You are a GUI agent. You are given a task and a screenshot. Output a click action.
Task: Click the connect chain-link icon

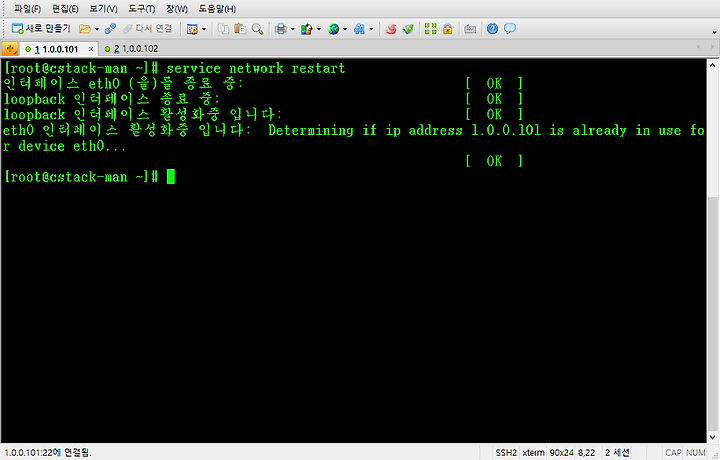[110, 29]
